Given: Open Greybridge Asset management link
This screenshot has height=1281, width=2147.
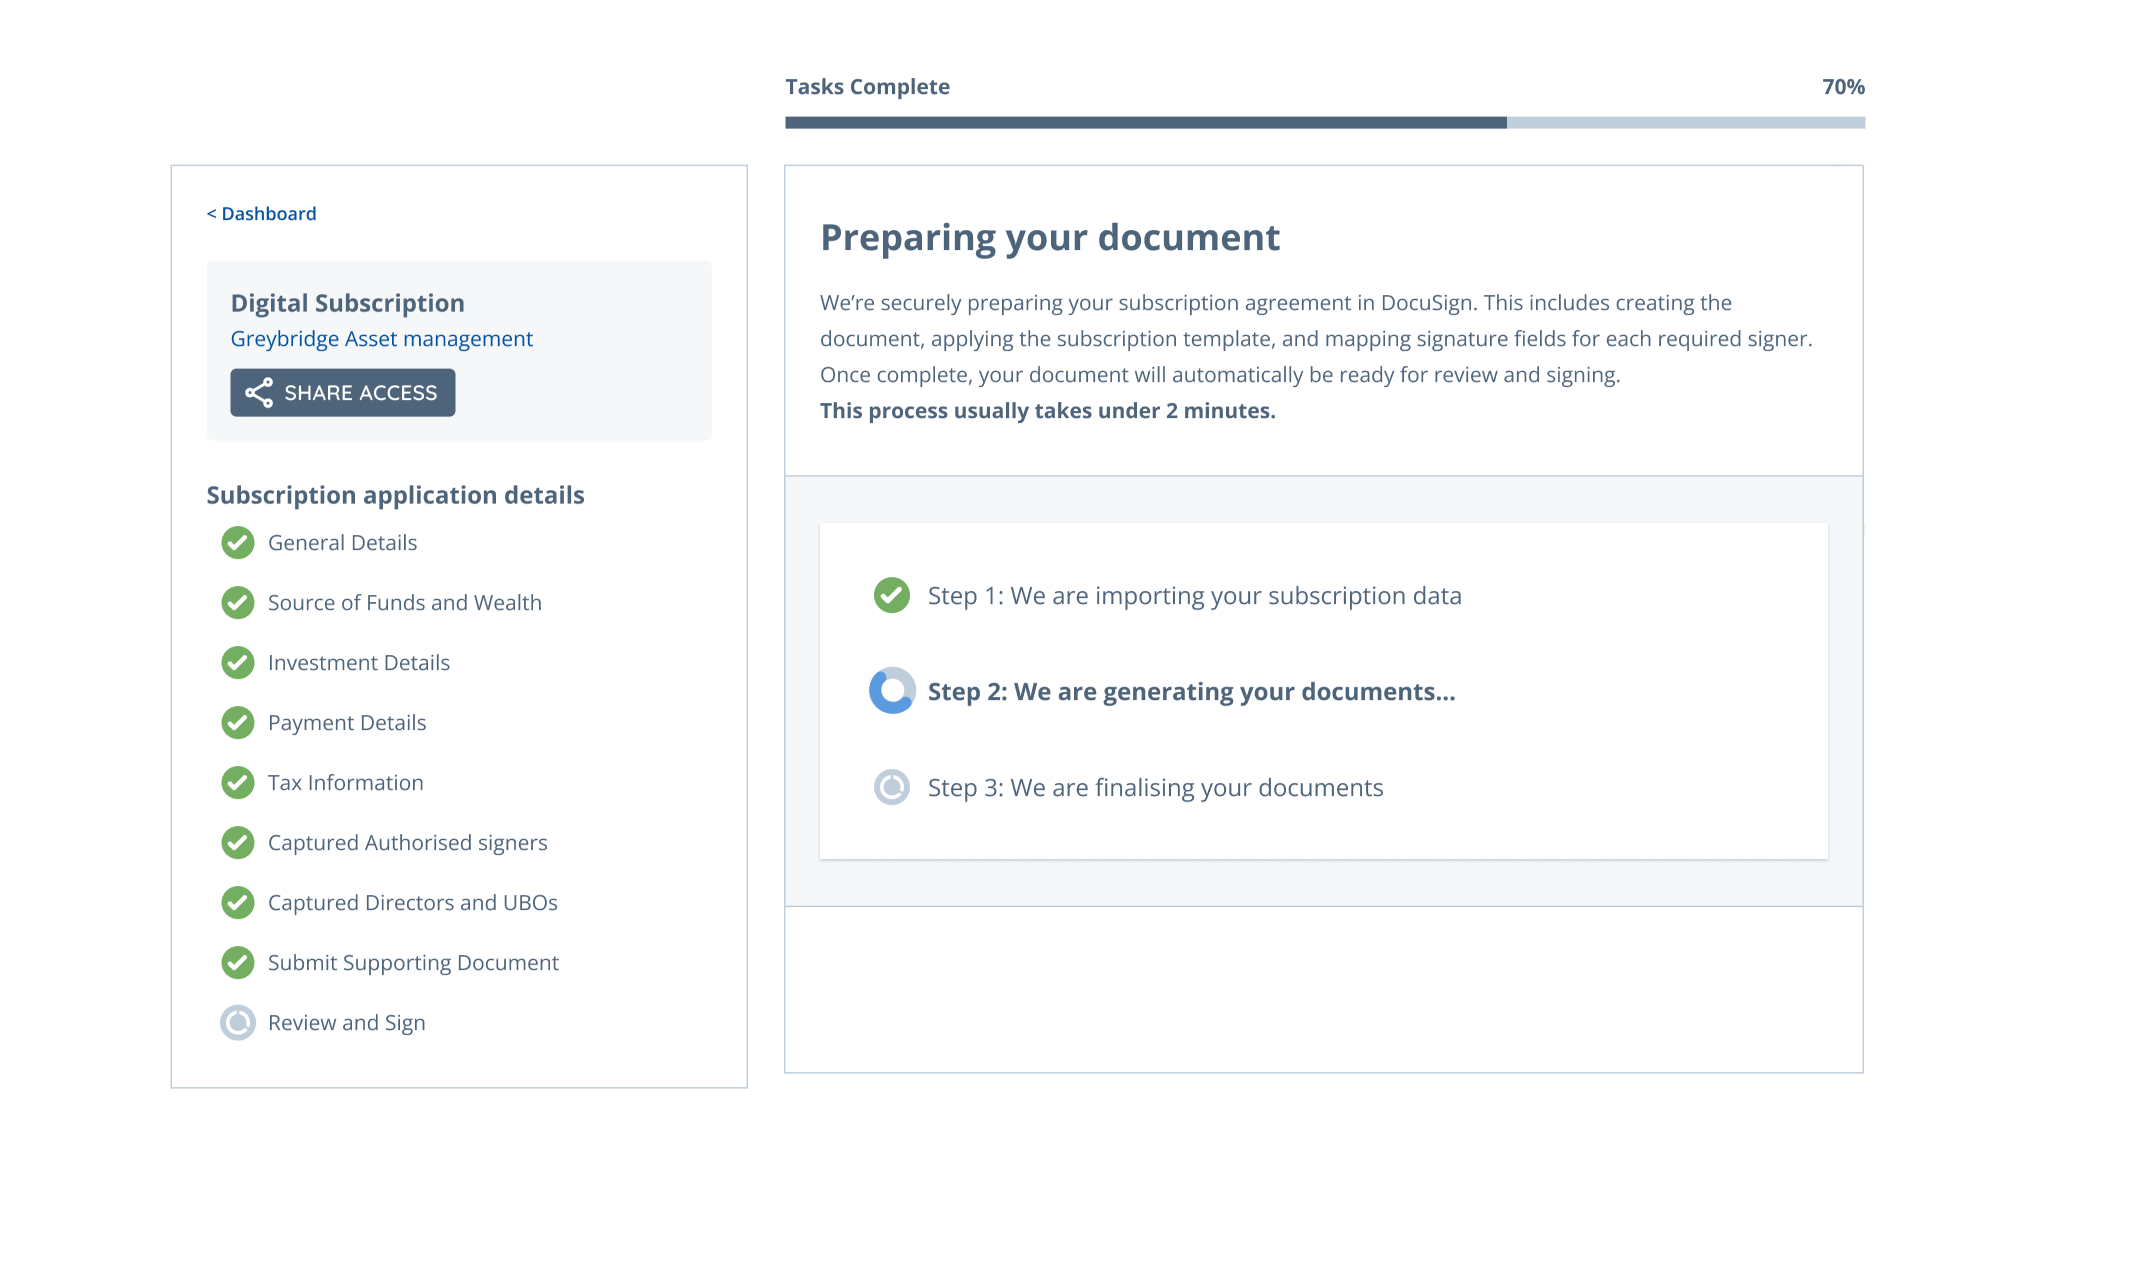Looking at the screenshot, I should [x=381, y=339].
